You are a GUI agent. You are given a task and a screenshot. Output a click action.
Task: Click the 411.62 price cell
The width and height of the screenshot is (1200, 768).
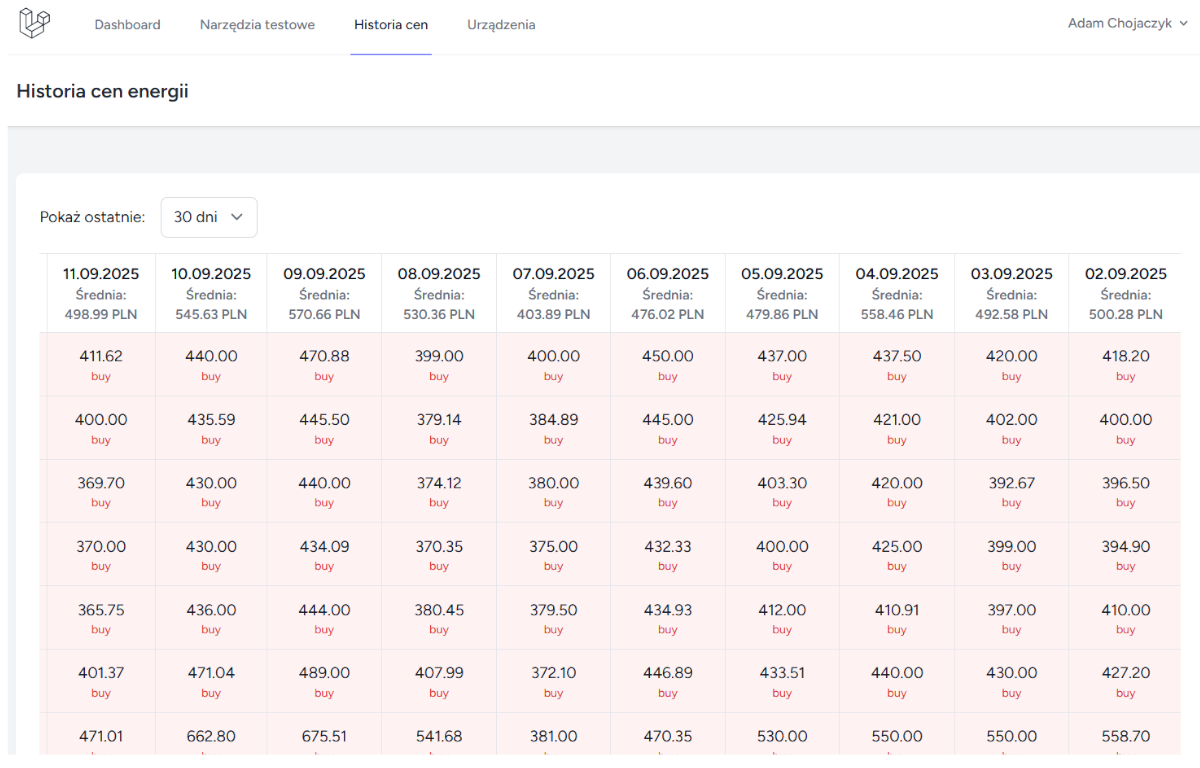(101, 364)
